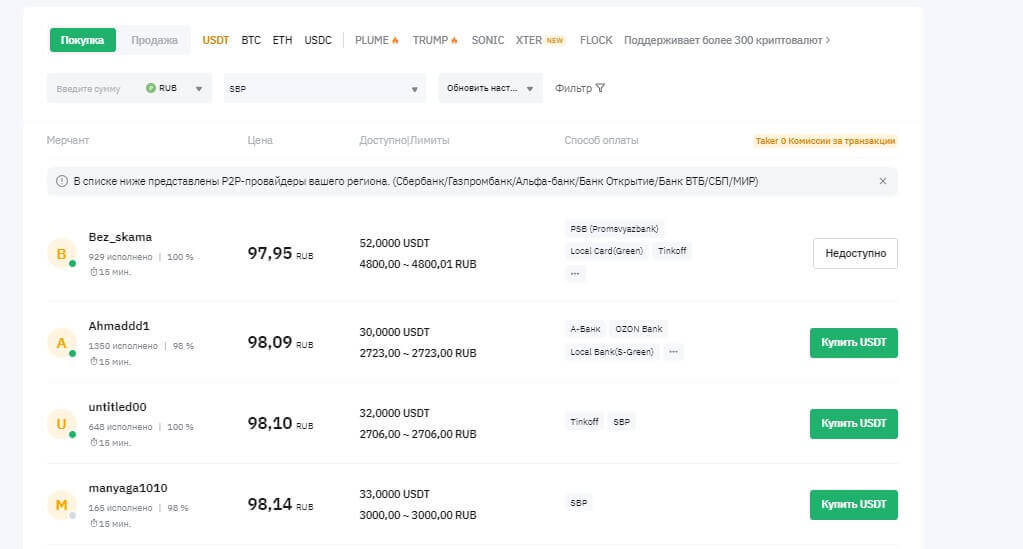Click Купить USDT for Ahmaddd1 offer

click(x=853, y=343)
